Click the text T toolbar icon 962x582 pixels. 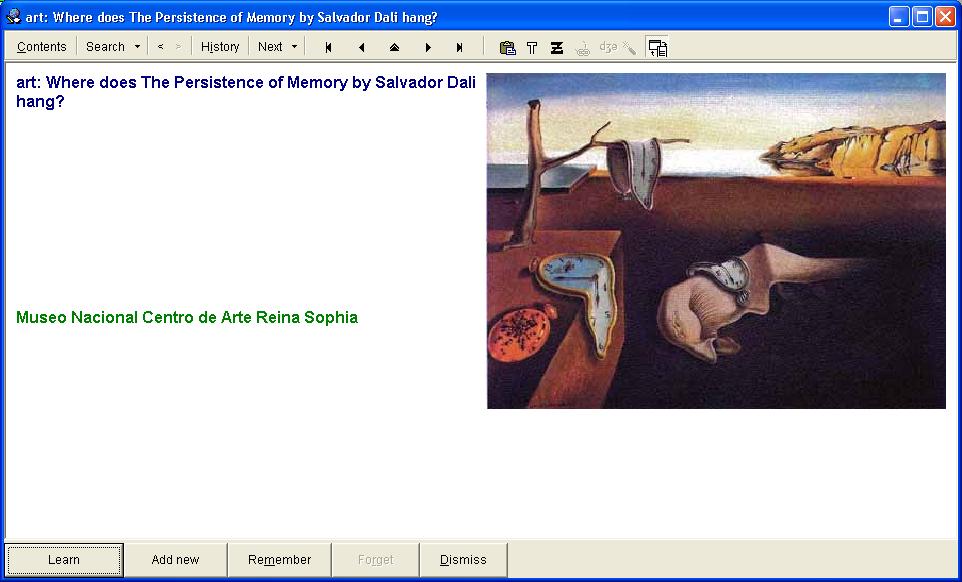pos(532,47)
